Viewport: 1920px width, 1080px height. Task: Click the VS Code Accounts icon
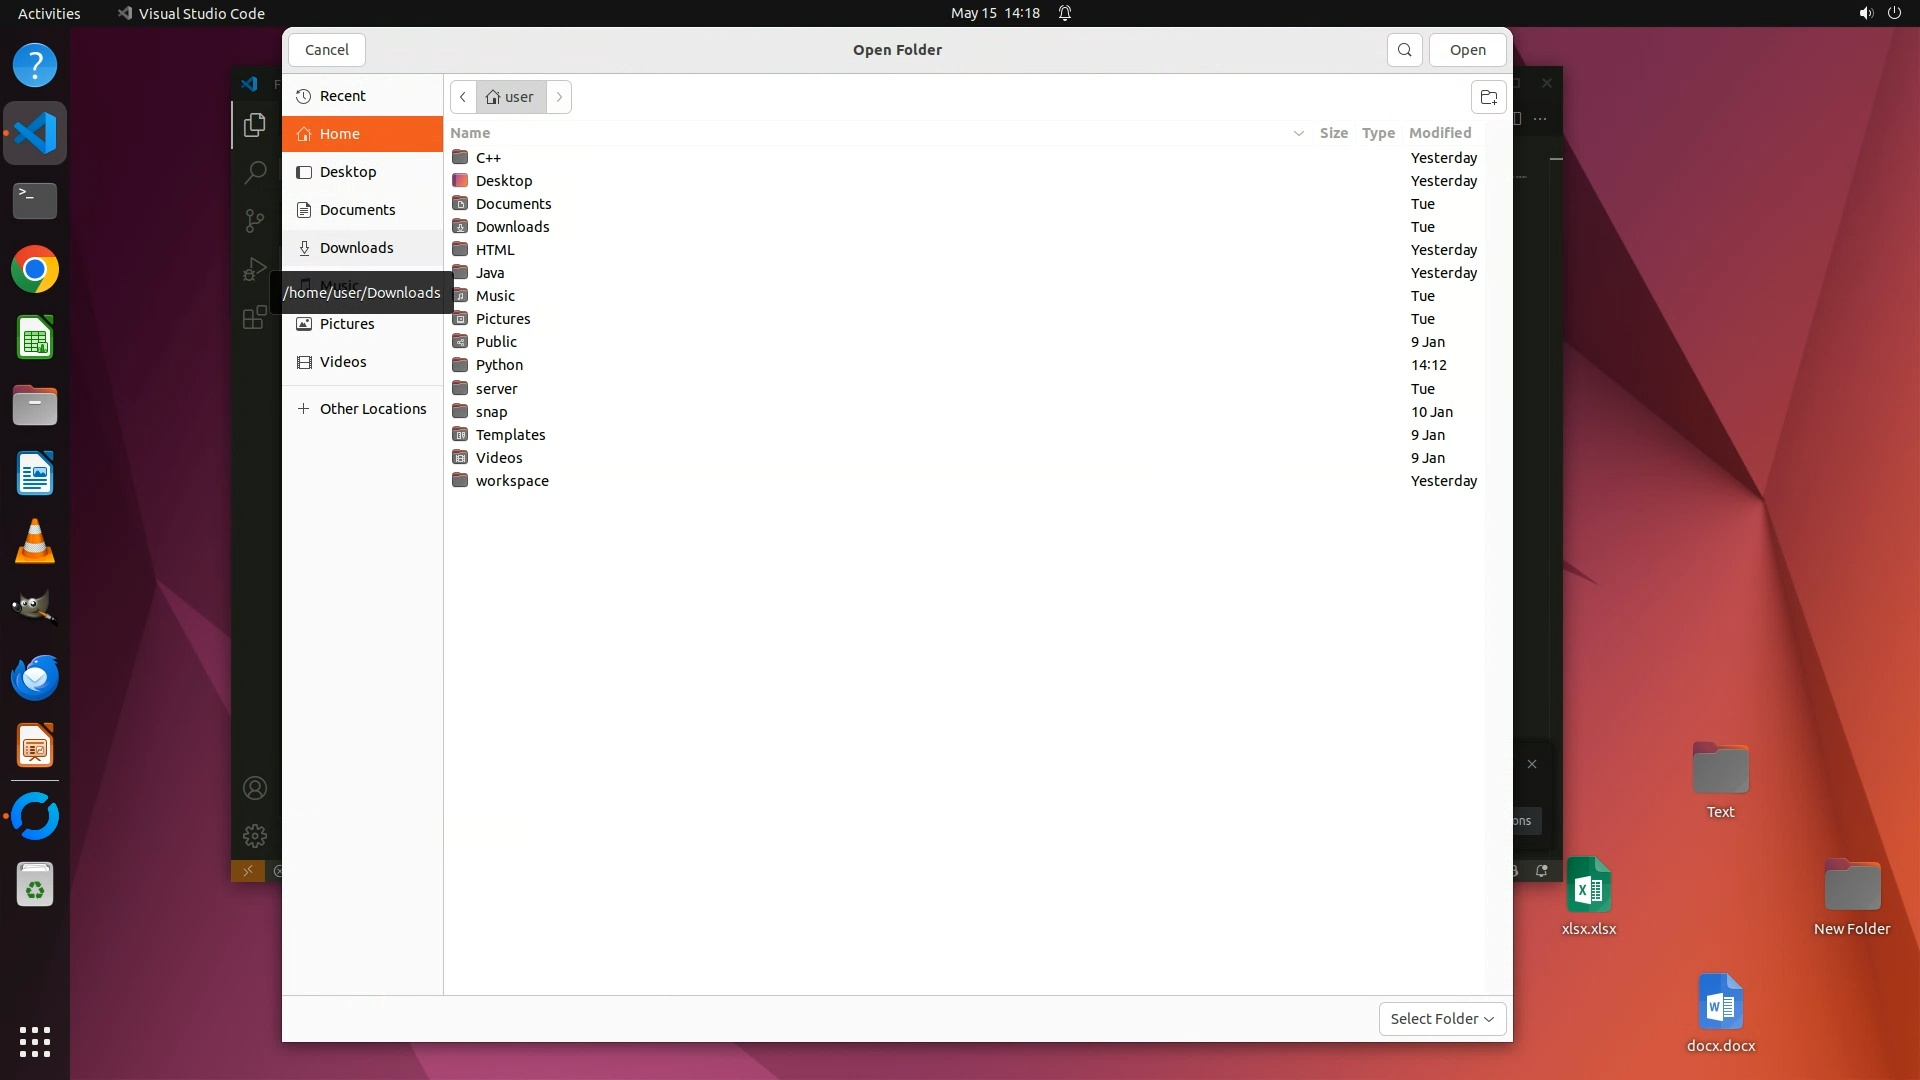point(255,788)
